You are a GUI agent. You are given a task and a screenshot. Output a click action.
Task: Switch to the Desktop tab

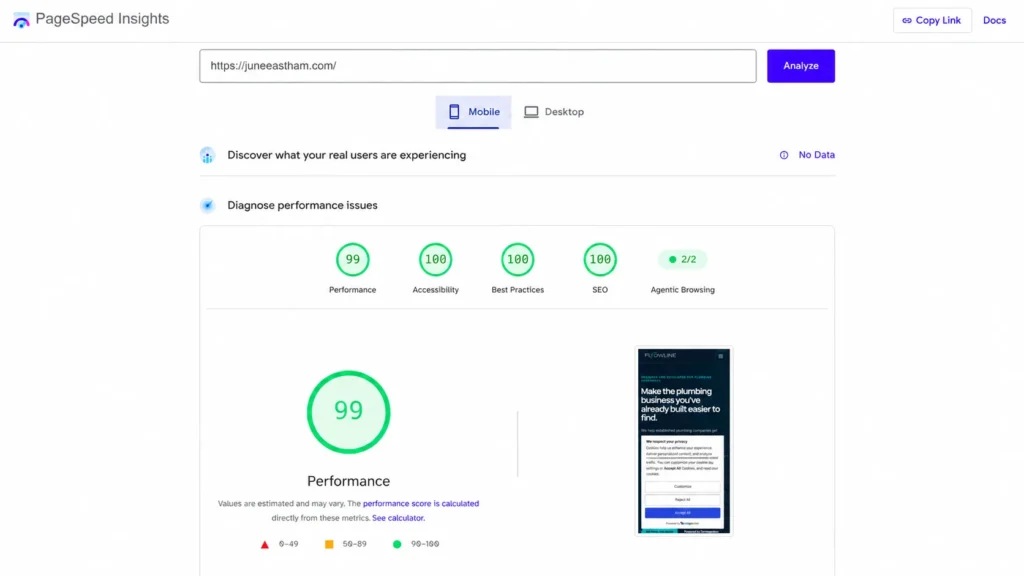[554, 112]
